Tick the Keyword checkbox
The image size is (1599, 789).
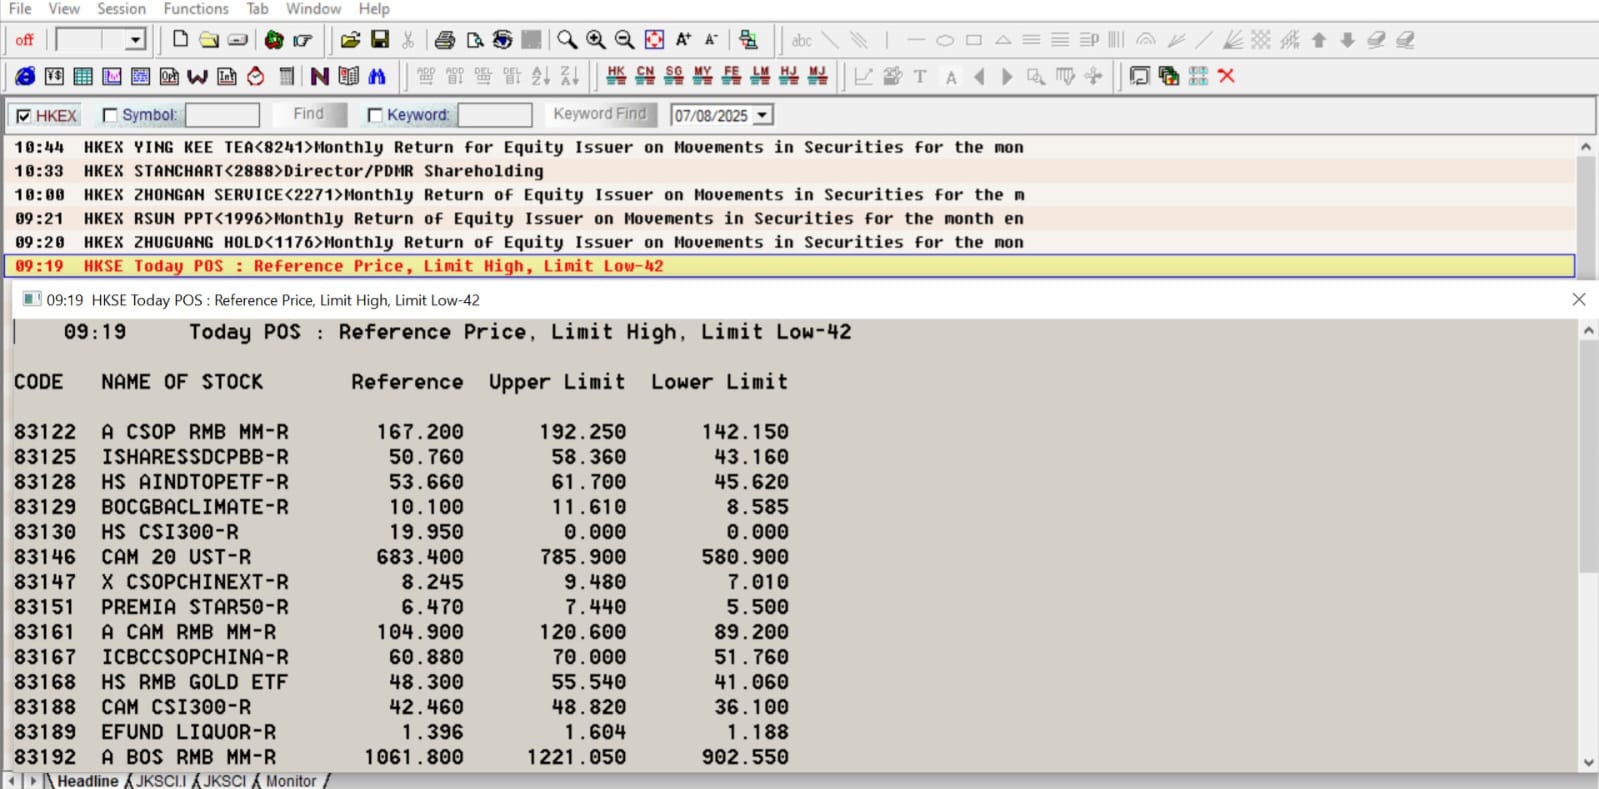click(x=375, y=116)
